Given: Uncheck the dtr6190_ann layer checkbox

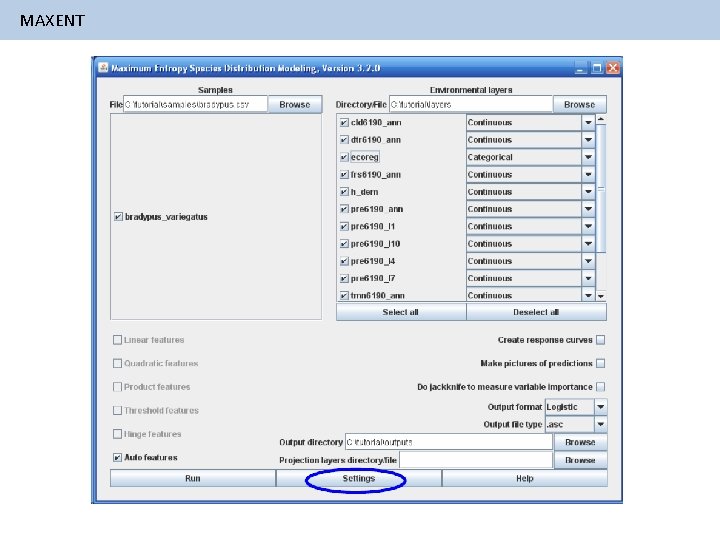Looking at the screenshot, I should tap(344, 140).
